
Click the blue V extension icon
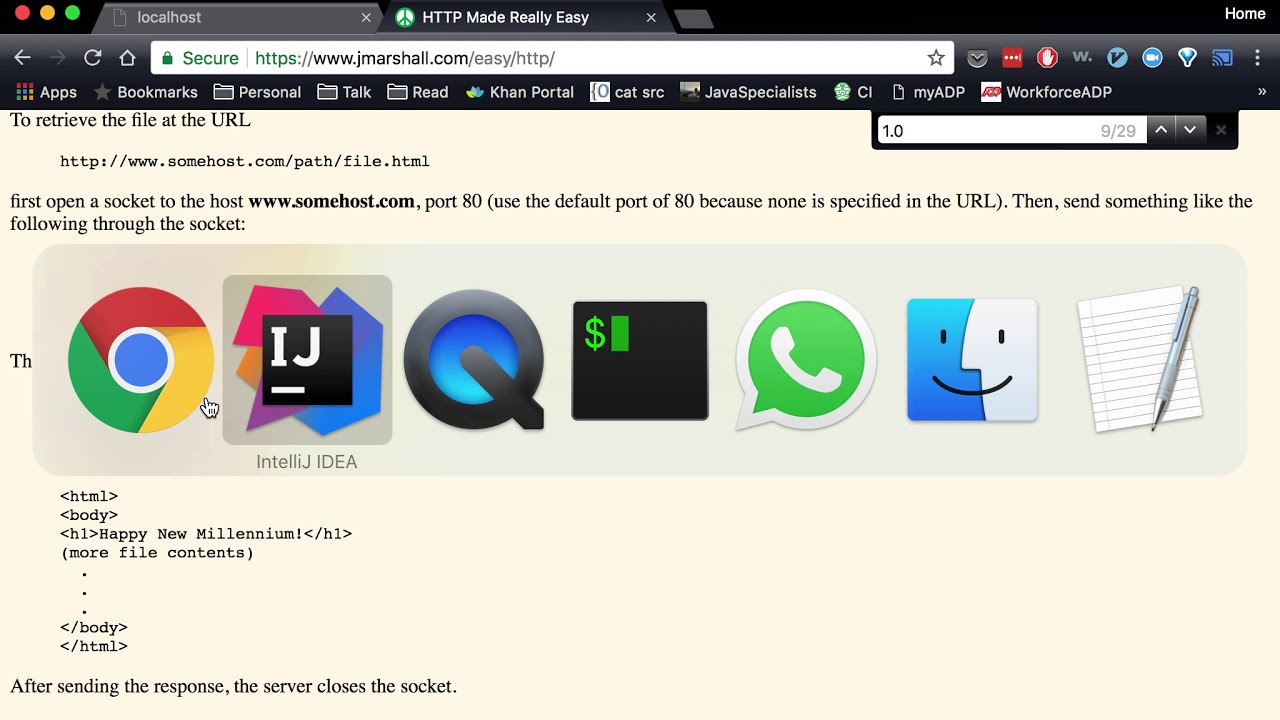pos(1117,58)
